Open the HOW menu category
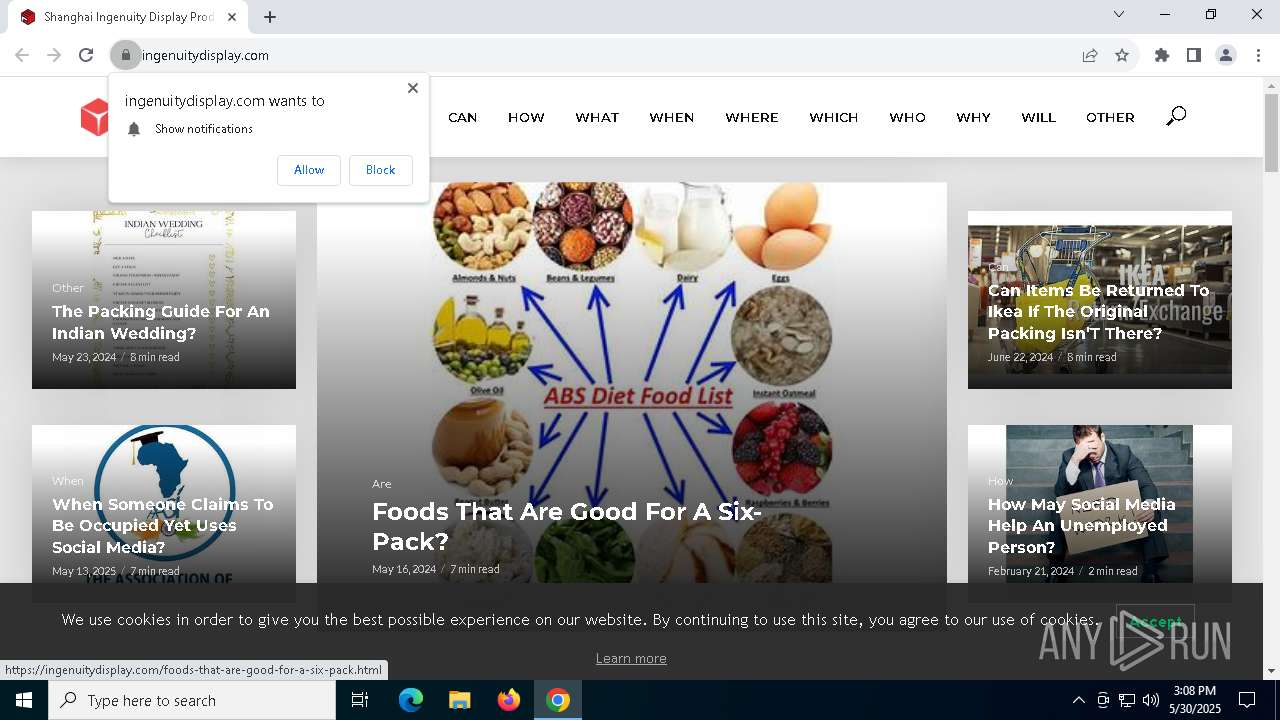Image resolution: width=1280 pixels, height=720 pixels. (526, 117)
